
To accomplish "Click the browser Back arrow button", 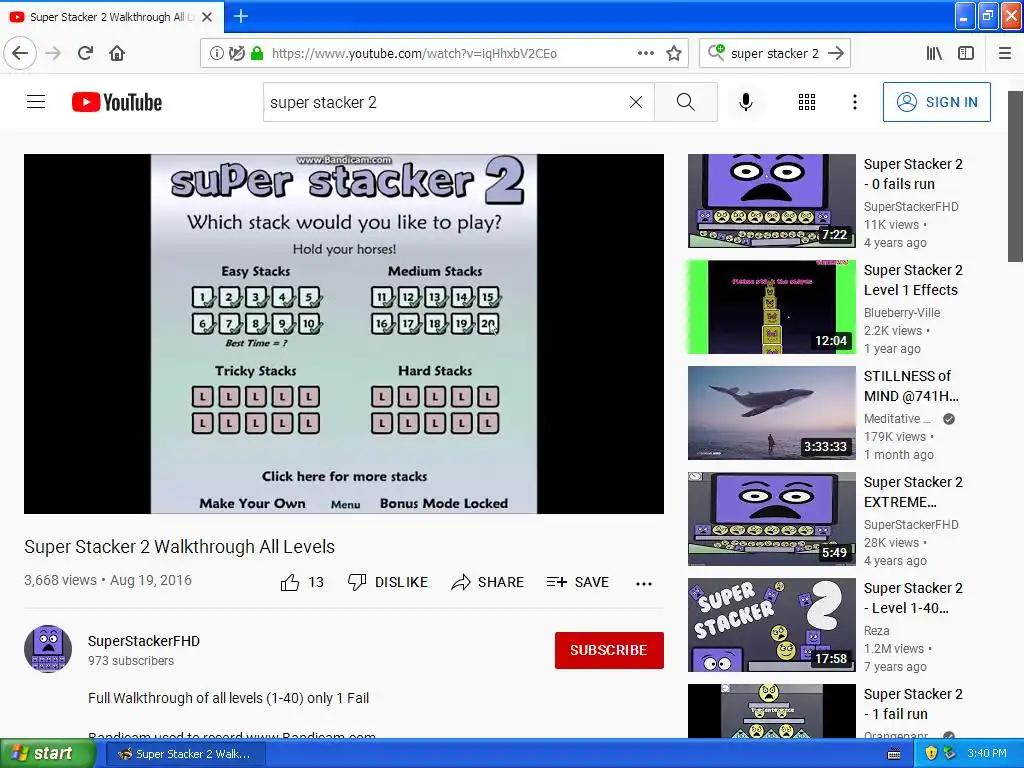I will pyautogui.click(x=20, y=54).
